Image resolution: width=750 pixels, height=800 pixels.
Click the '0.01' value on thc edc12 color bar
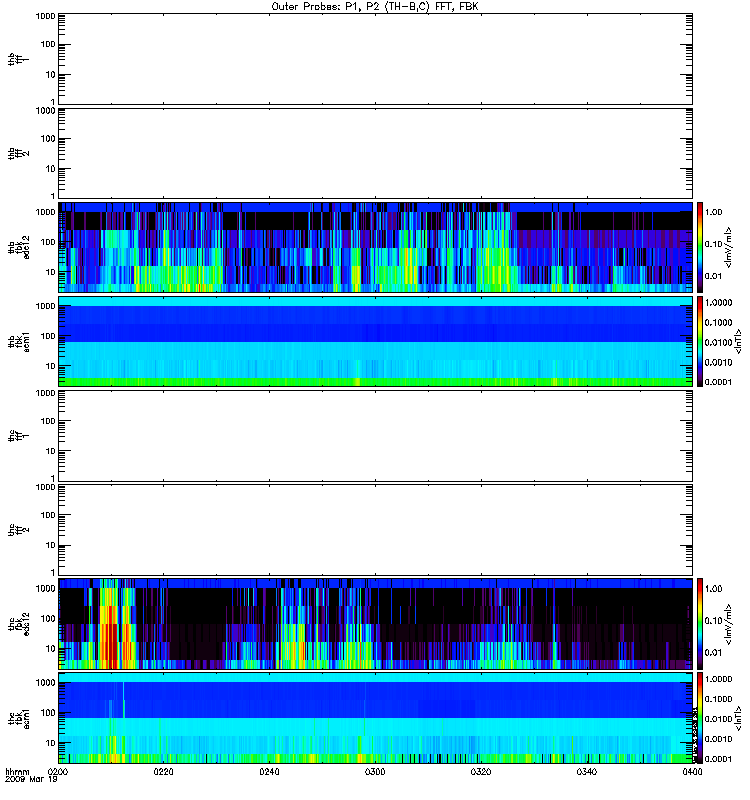tap(713, 653)
